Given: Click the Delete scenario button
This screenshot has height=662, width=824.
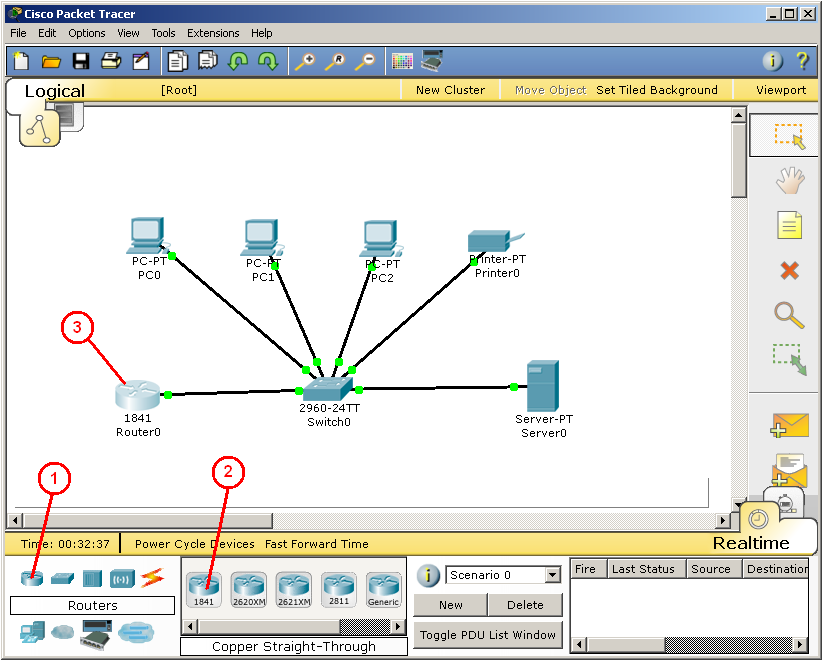Looking at the screenshot, I should [x=525, y=605].
